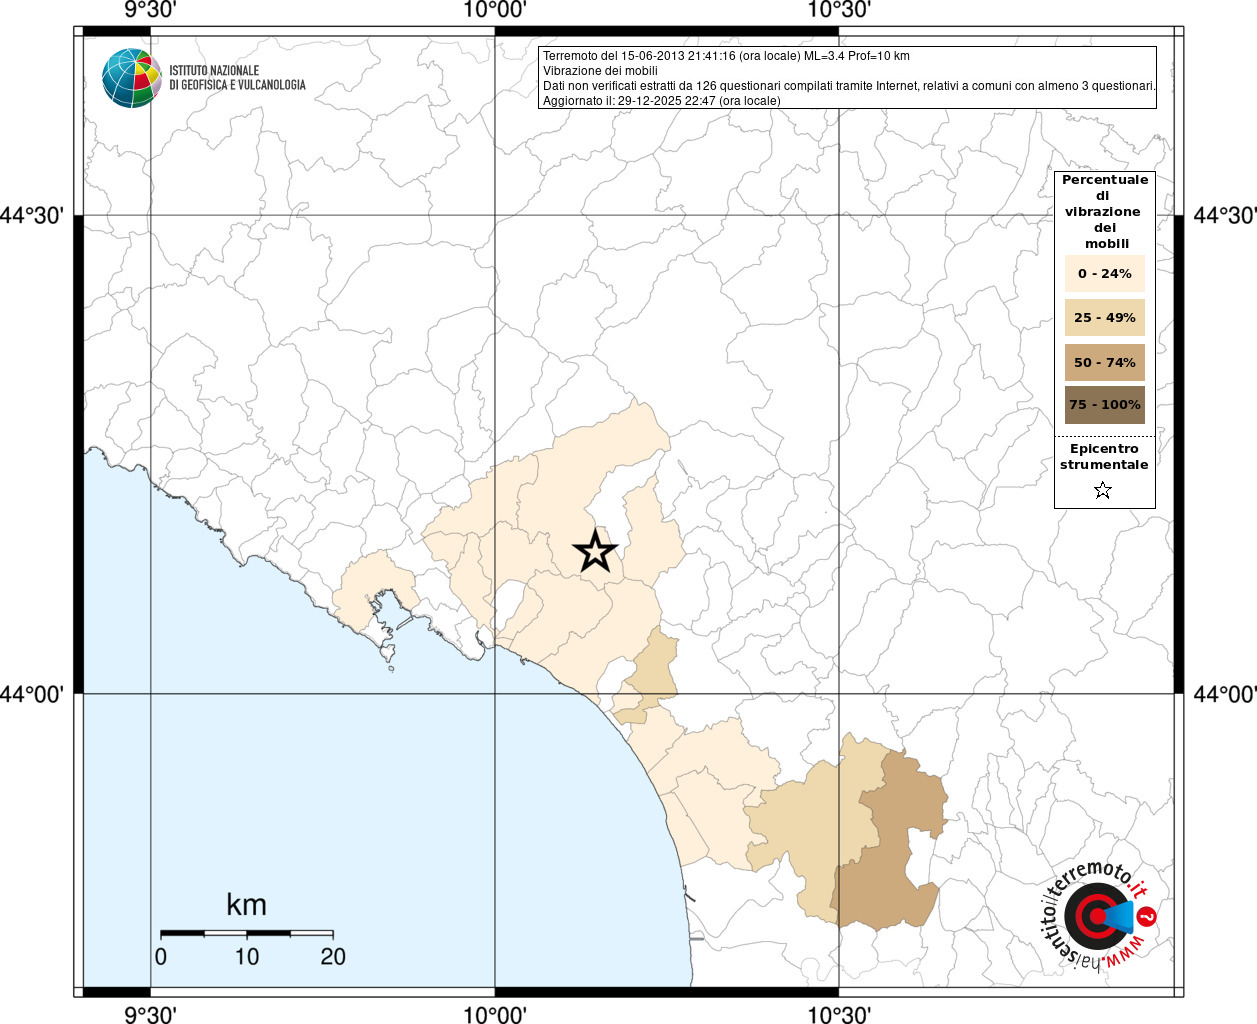Click the left 44°30' latitude label
The image size is (1257, 1024).
click(x=33, y=215)
